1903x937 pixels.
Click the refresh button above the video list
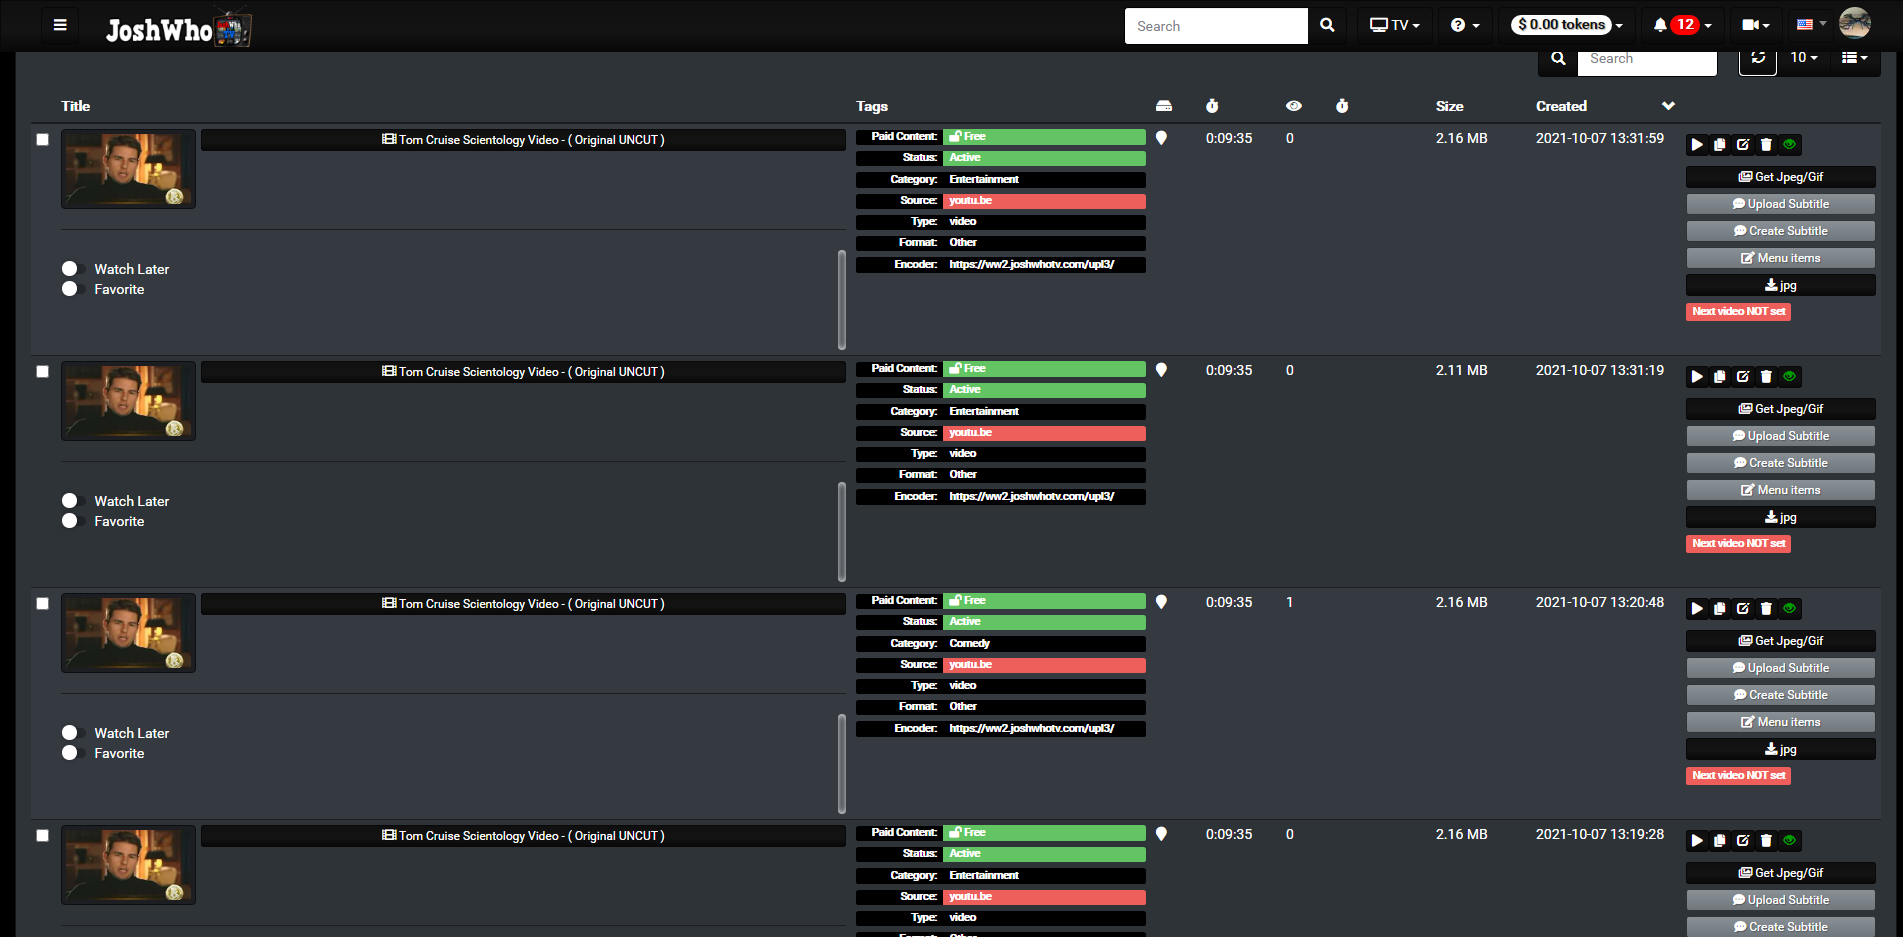1758,58
